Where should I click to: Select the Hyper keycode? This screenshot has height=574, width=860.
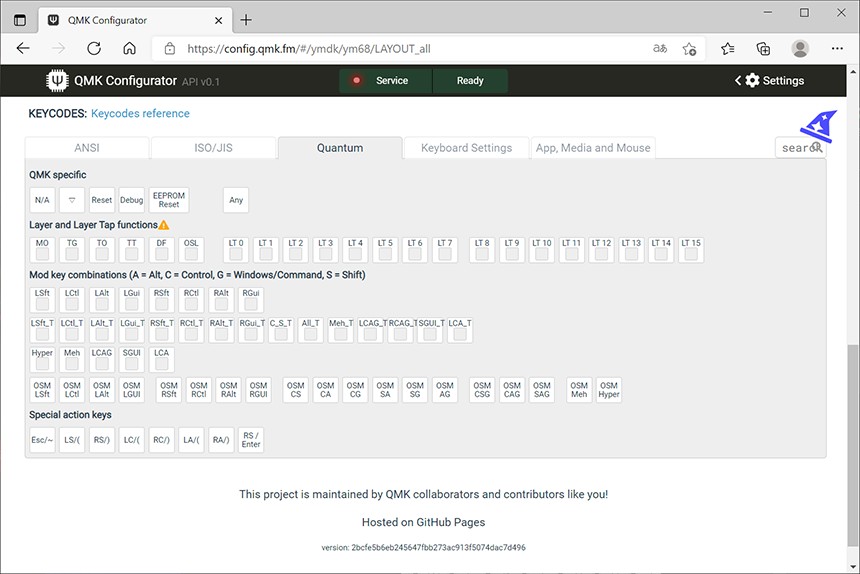point(42,360)
